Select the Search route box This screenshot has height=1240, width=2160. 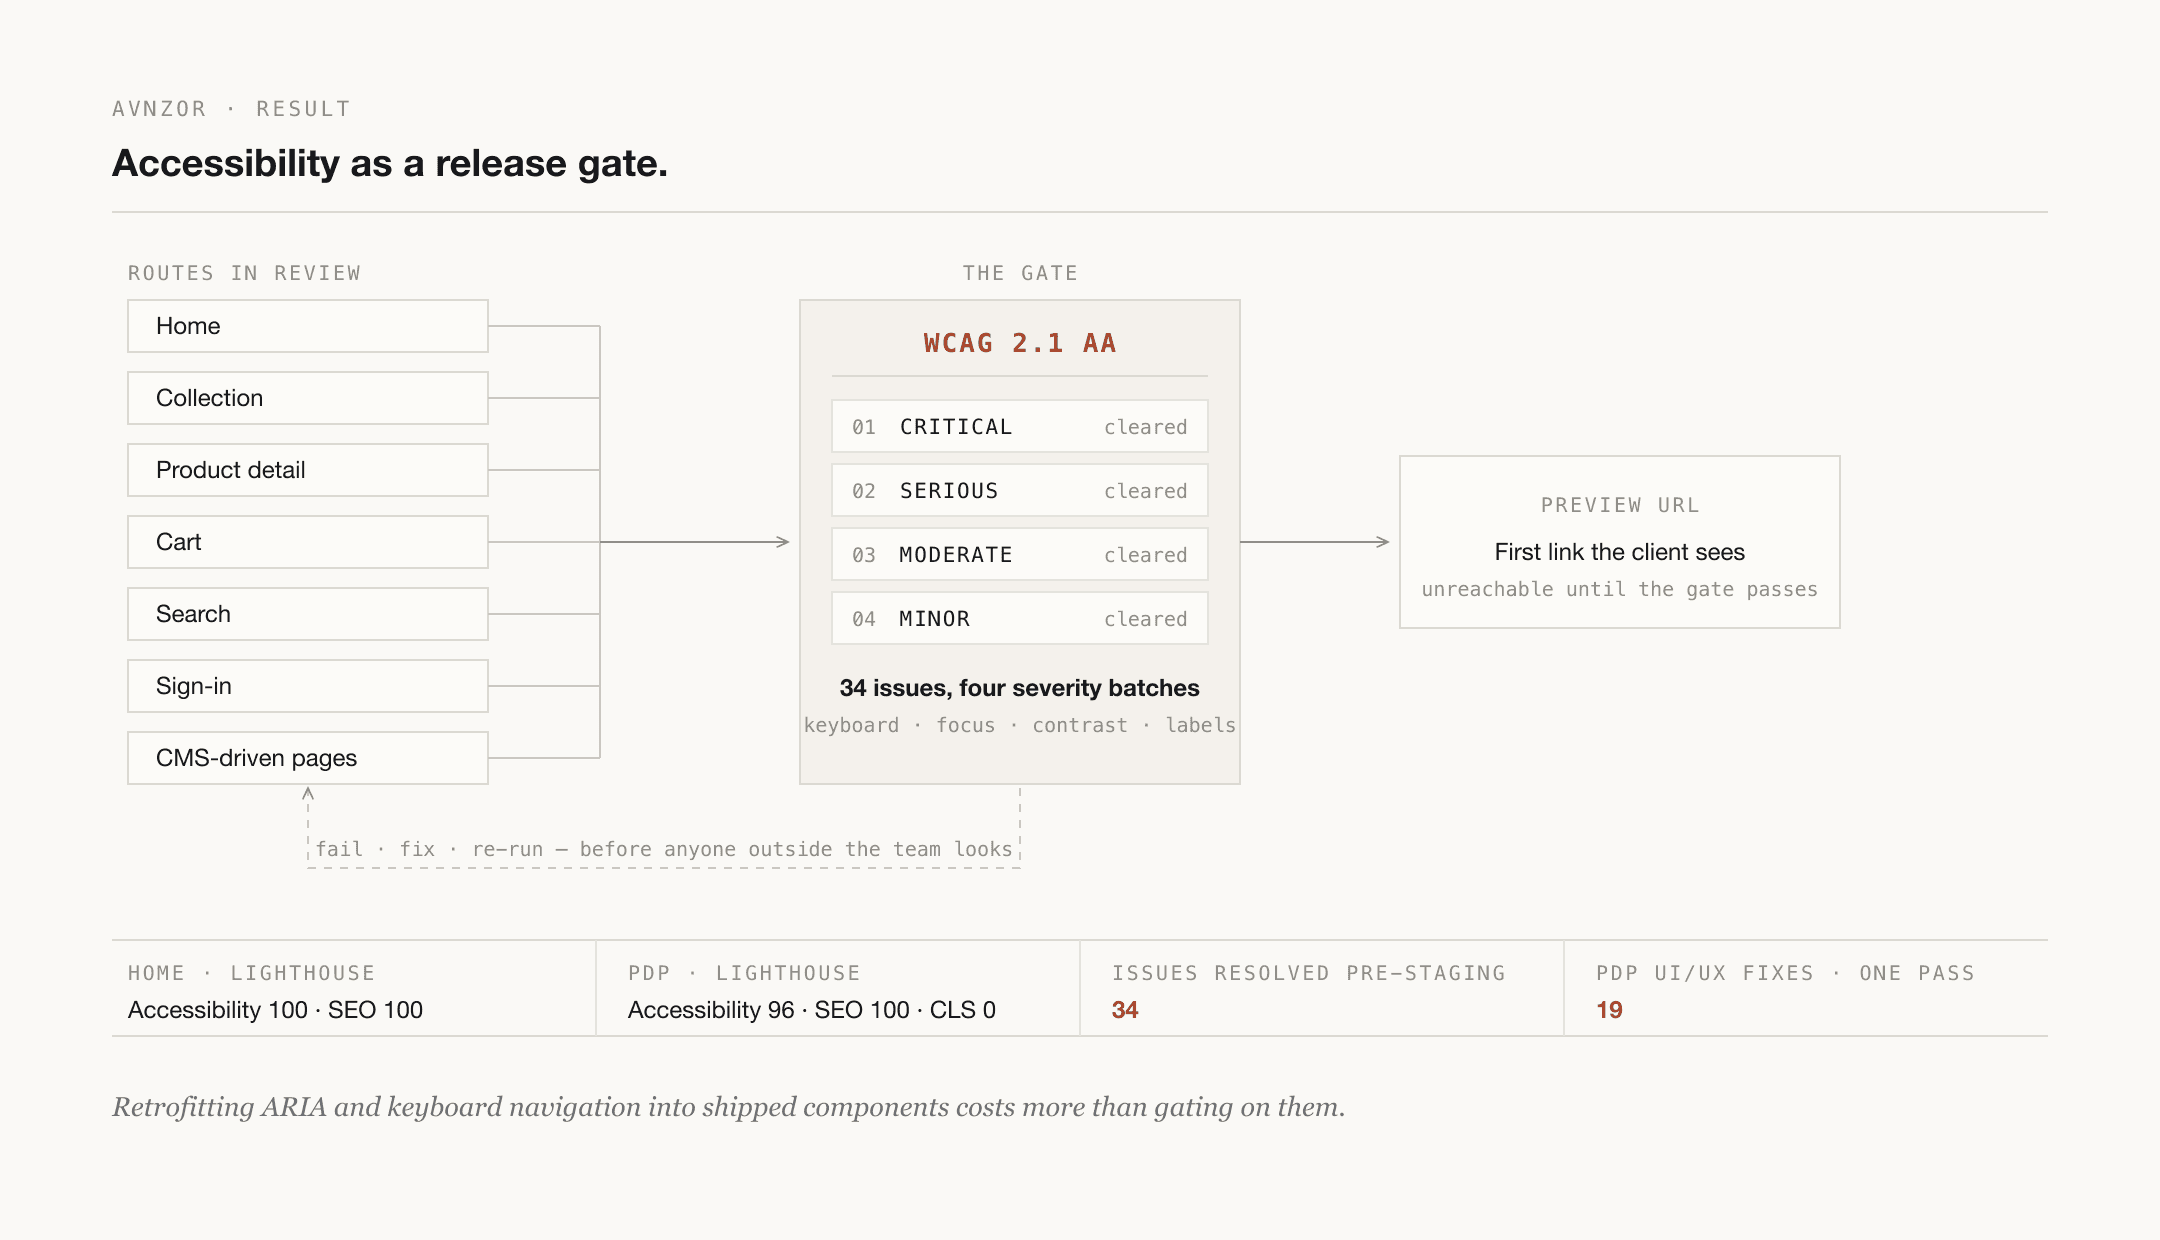click(308, 614)
